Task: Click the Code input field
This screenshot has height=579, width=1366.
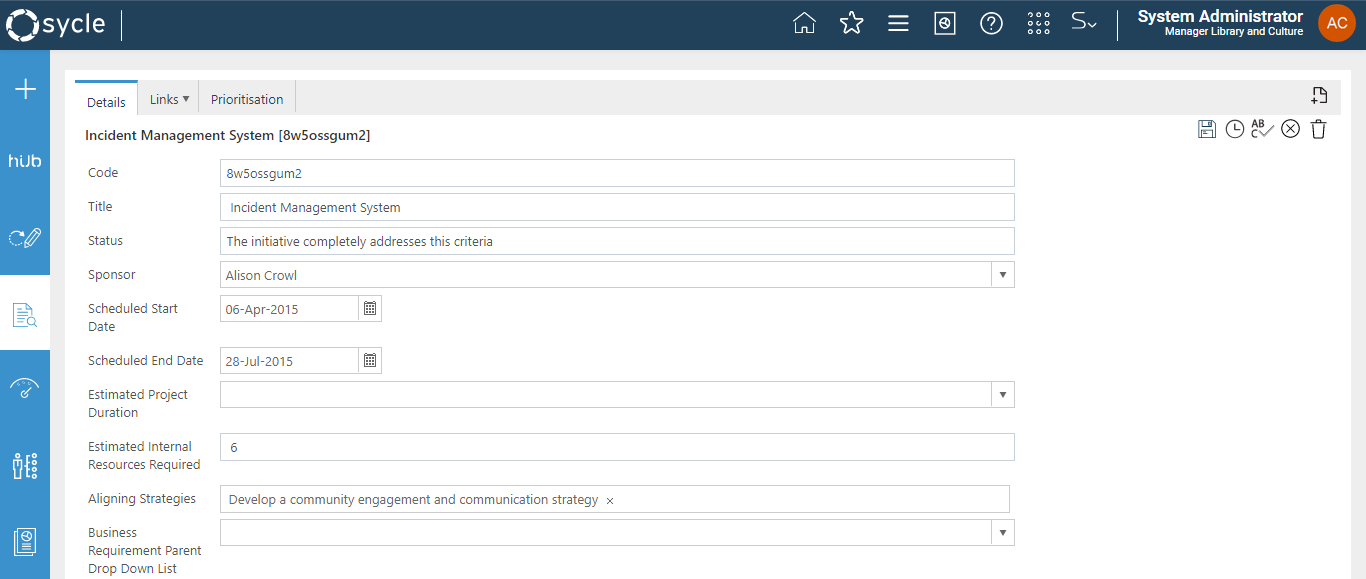Action: pos(617,173)
